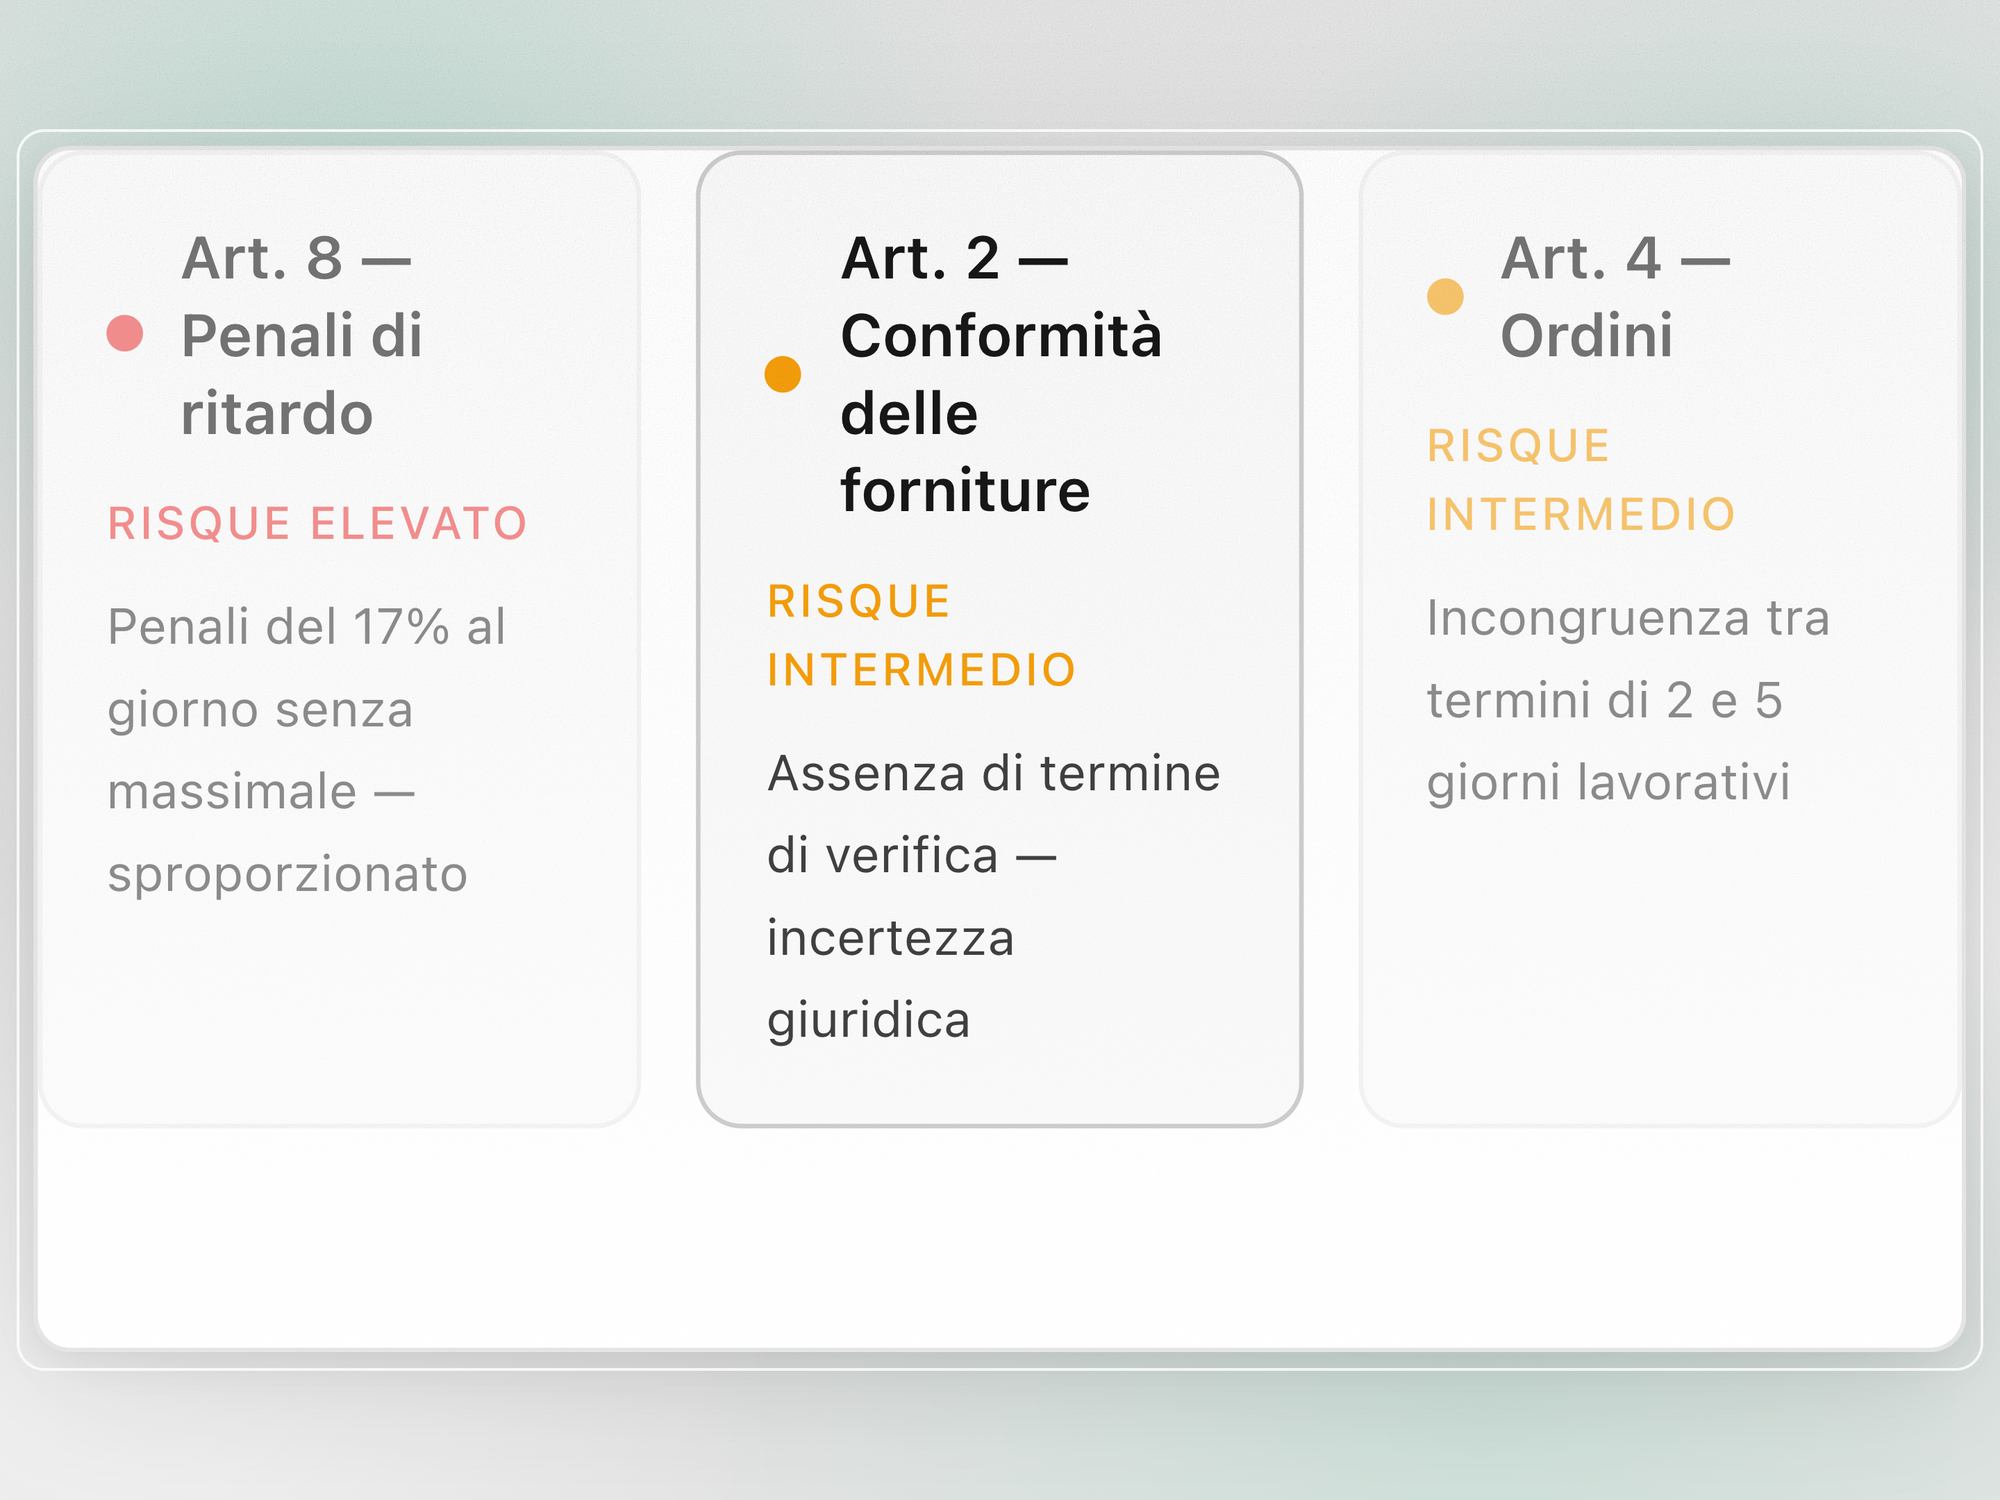Click the 'Art. 2 — Conformità delle forniture' heading

click(x=1002, y=374)
